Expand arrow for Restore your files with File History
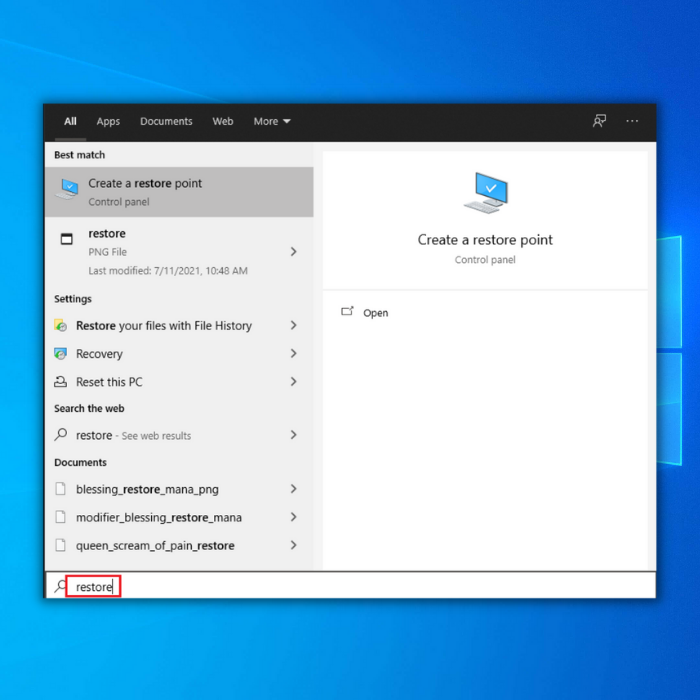The image size is (700, 700). pos(293,325)
